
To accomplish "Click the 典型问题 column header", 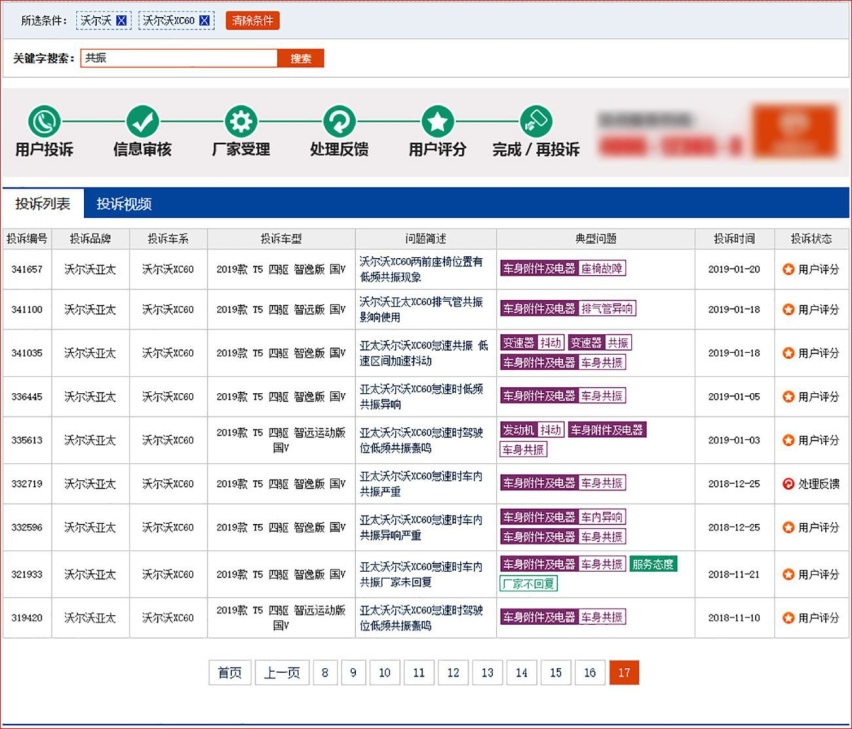I will 596,238.
